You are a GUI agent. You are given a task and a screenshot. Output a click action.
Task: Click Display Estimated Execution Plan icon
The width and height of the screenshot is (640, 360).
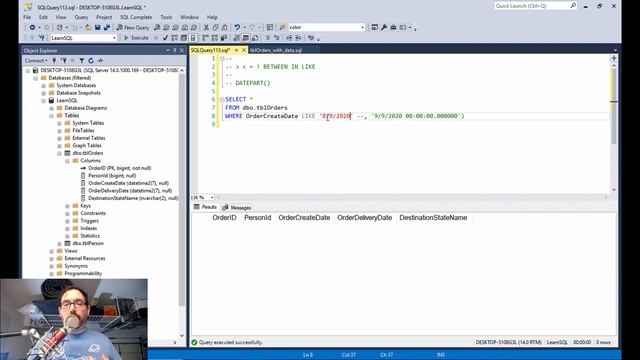coord(174,38)
